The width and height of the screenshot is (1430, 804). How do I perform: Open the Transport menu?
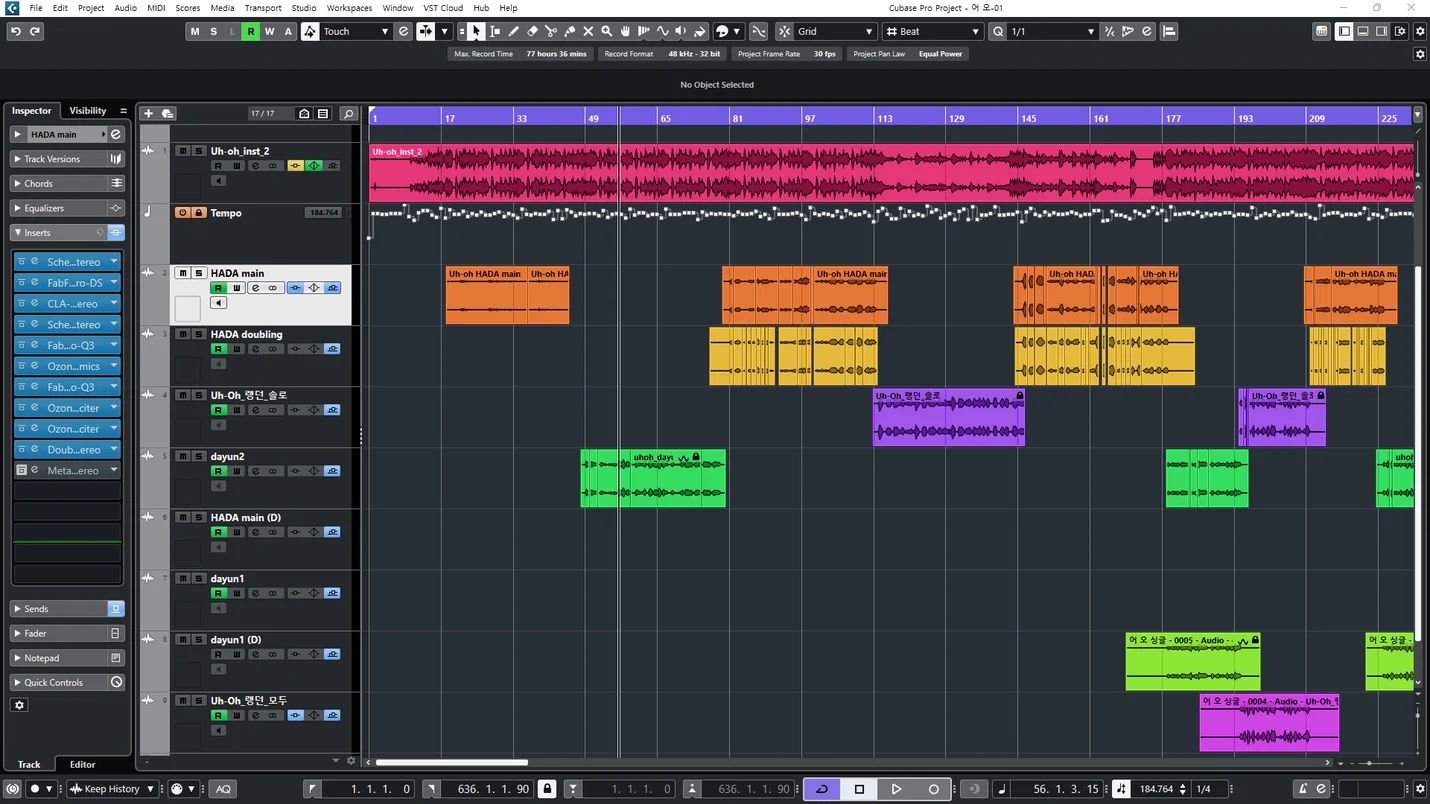click(x=263, y=8)
